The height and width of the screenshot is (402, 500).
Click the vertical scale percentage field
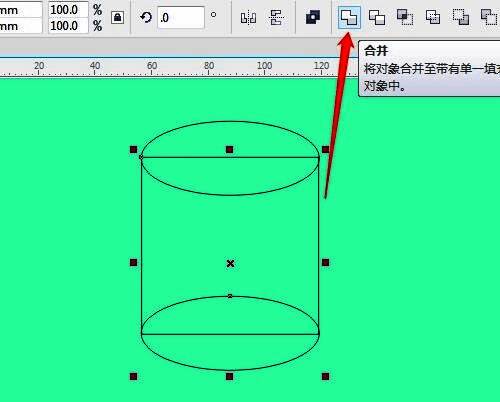click(x=68, y=26)
